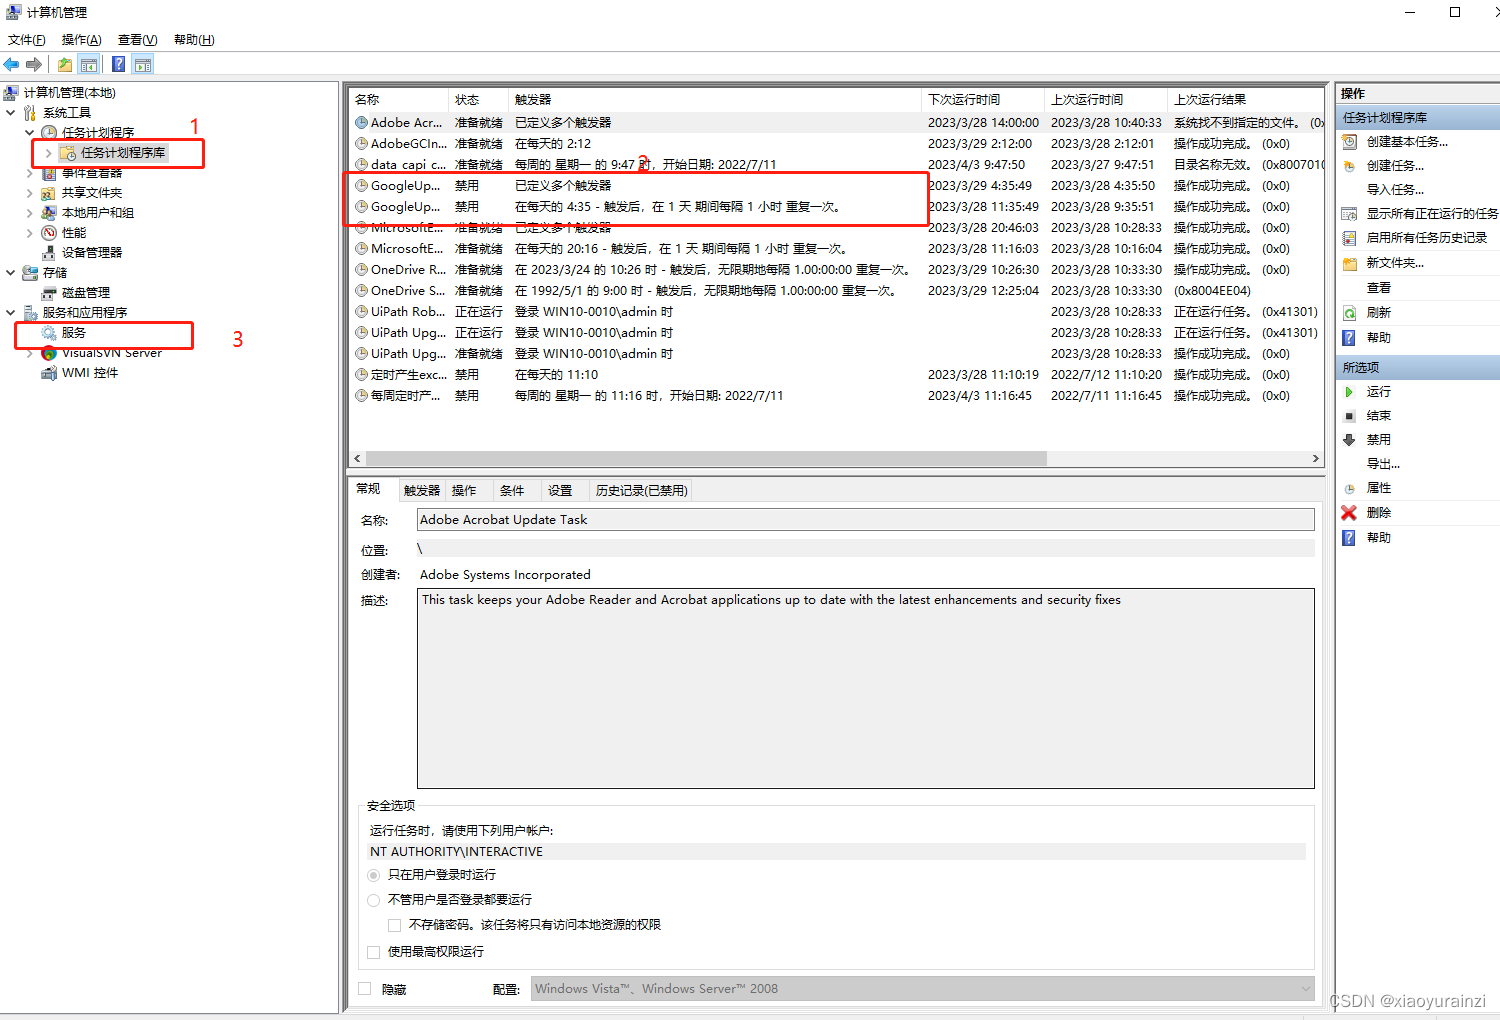Open the 操作(A) menu
This screenshot has width=1500, height=1020.
(82, 40)
